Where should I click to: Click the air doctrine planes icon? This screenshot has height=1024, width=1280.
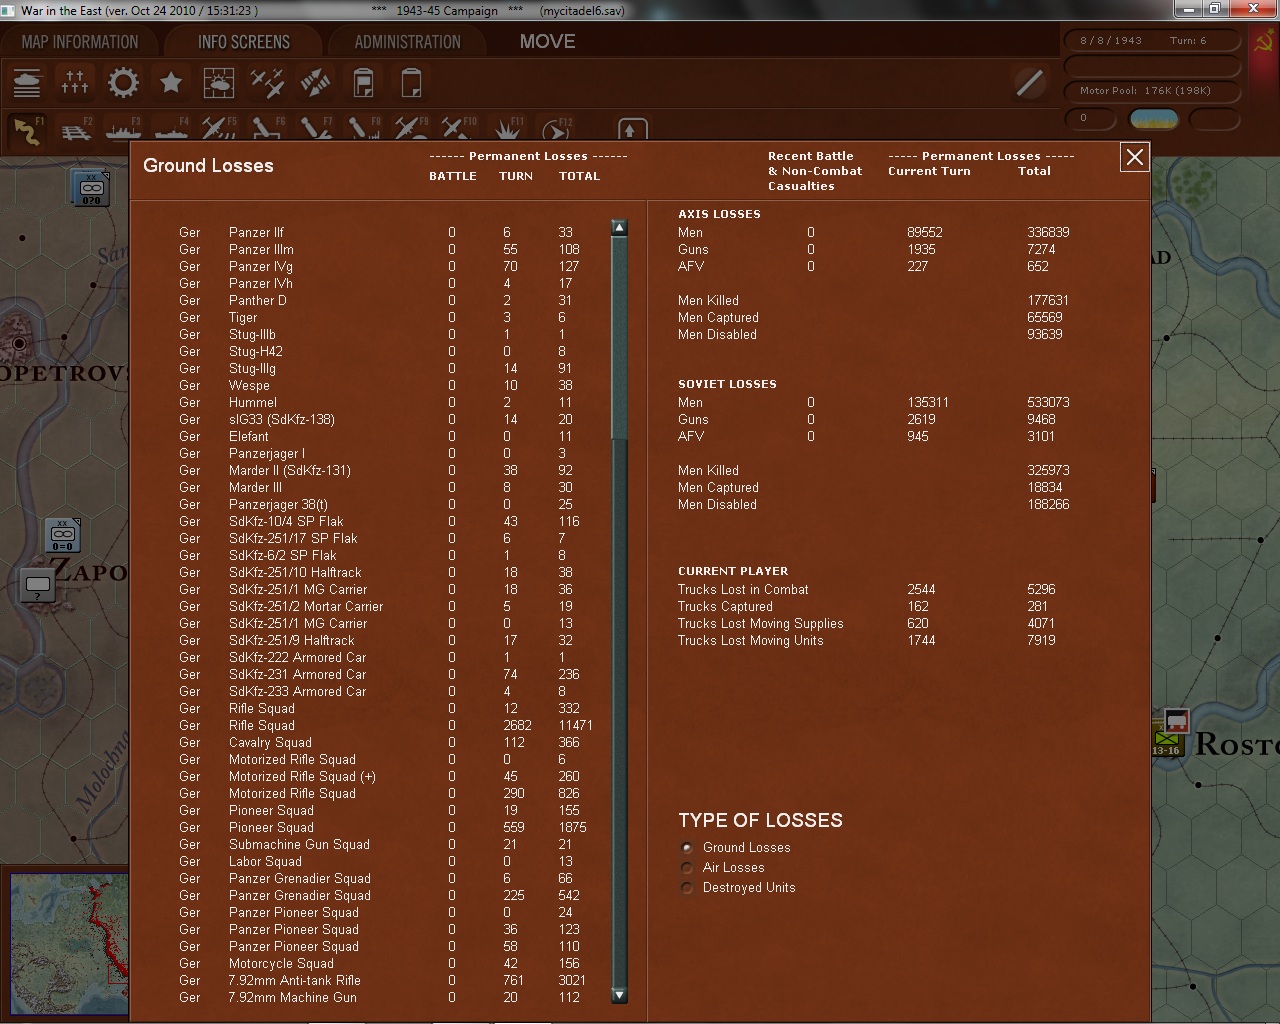coord(267,83)
